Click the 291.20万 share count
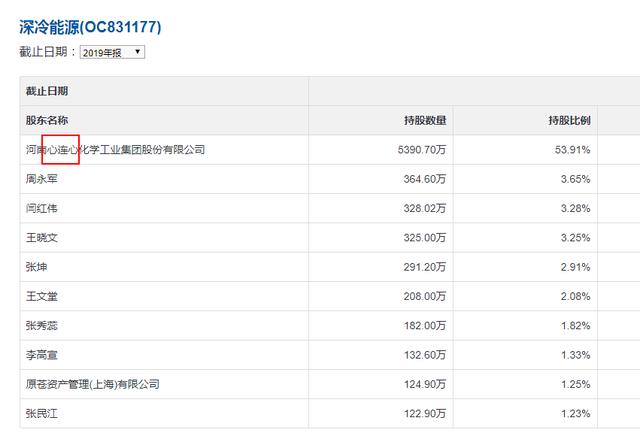This screenshot has height=445, width=640. click(424, 267)
